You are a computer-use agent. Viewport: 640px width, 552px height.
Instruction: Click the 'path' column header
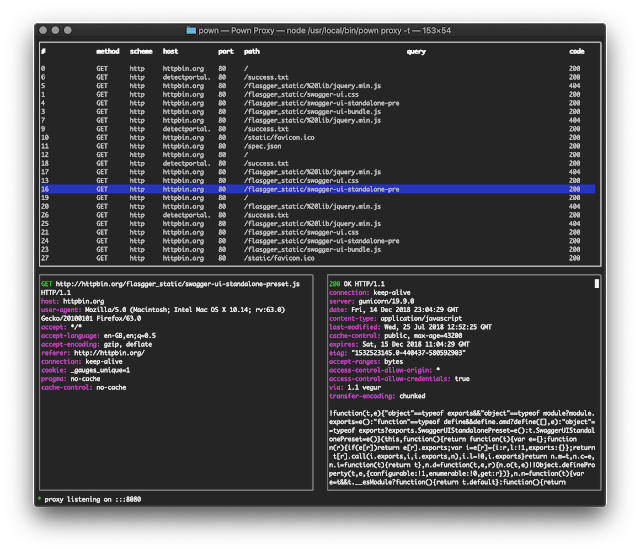(x=251, y=51)
